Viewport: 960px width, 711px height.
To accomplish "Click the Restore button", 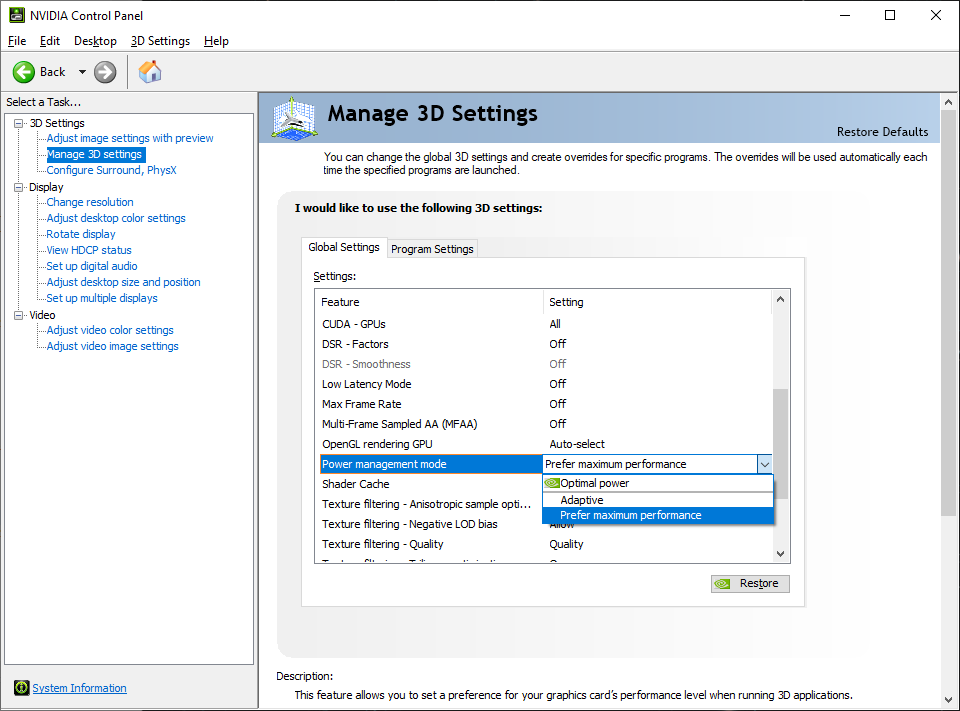I will (750, 584).
